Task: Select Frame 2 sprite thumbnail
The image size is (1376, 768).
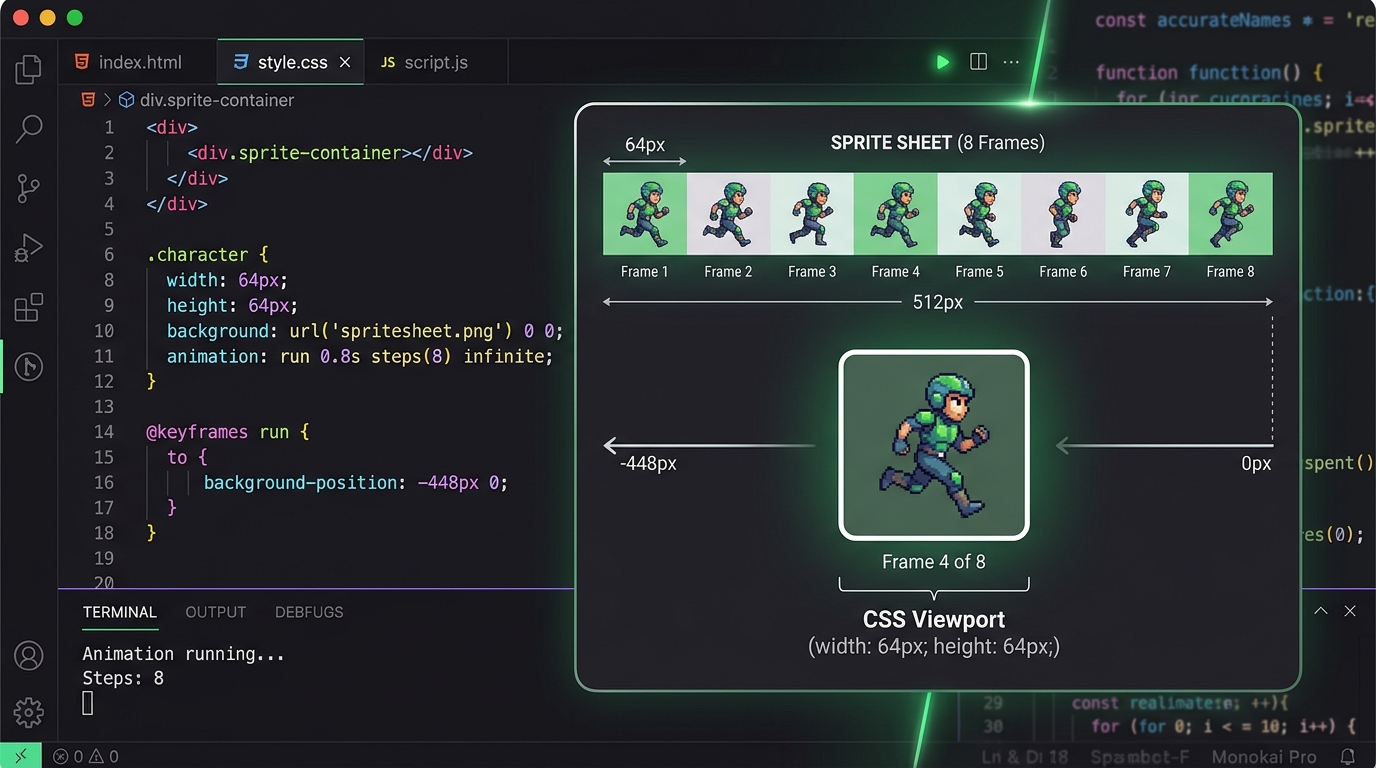Action: tap(728, 214)
